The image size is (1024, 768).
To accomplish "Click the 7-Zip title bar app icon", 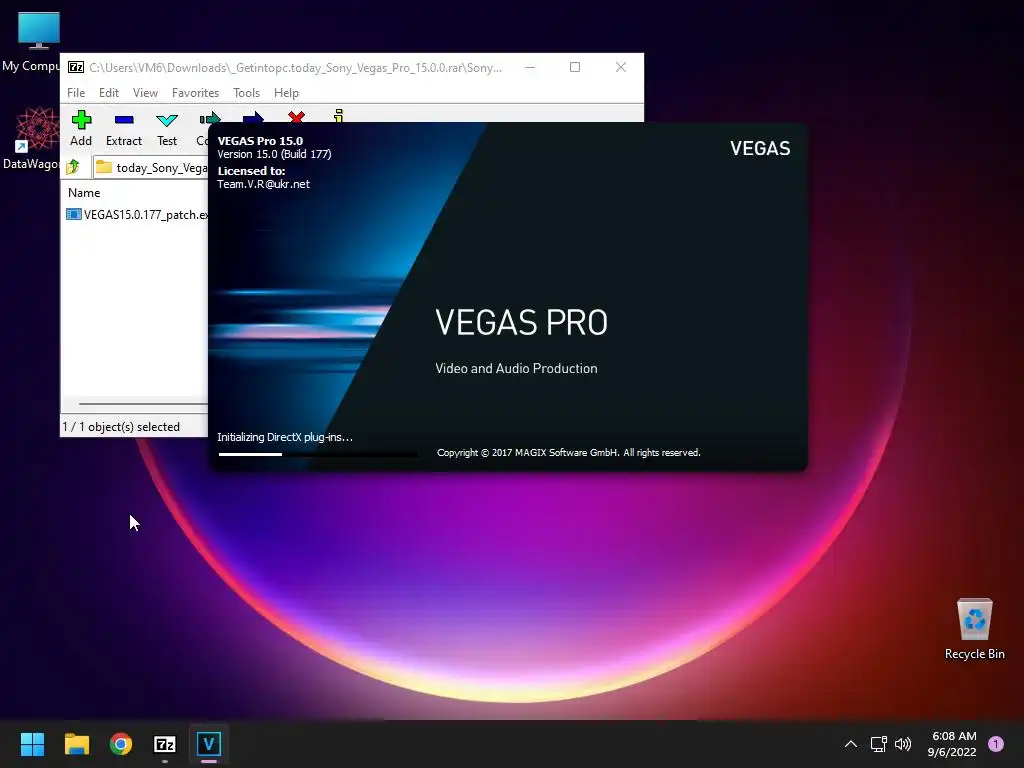I will 76,67.
